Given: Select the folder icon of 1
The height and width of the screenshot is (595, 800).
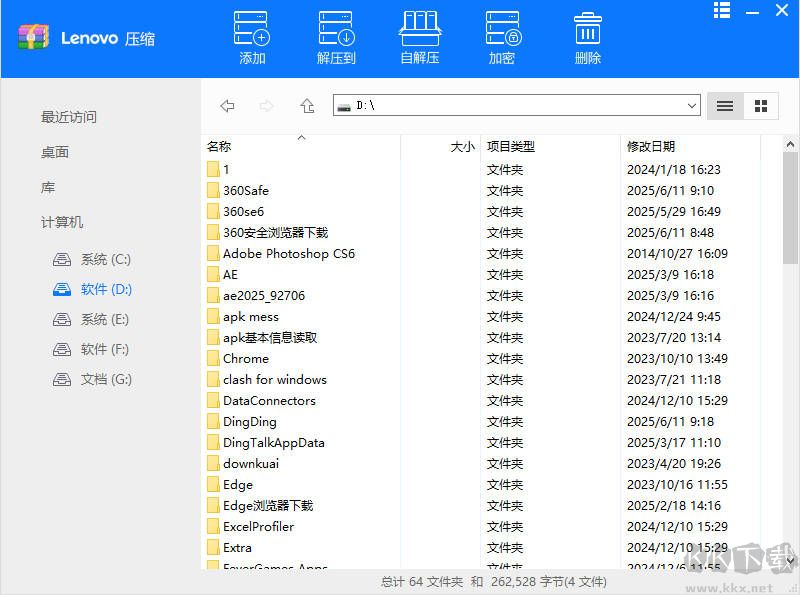Looking at the screenshot, I should [x=213, y=169].
